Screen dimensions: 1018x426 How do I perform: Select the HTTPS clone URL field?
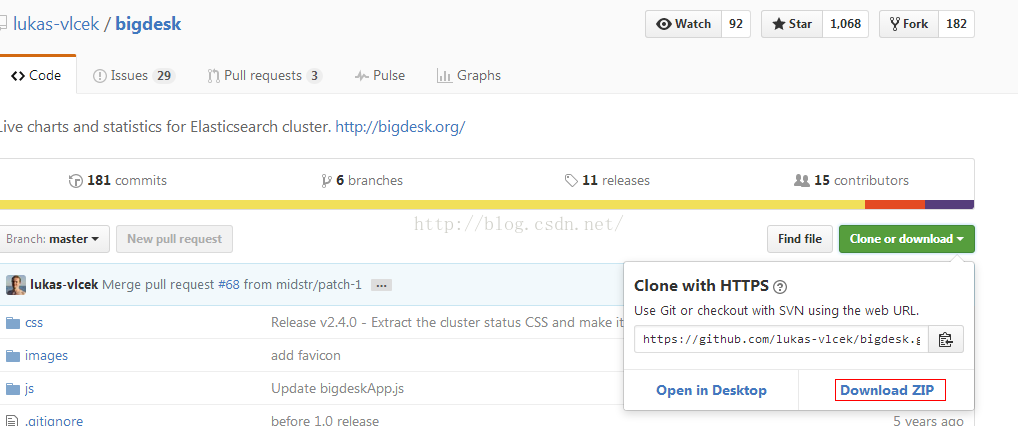781,339
